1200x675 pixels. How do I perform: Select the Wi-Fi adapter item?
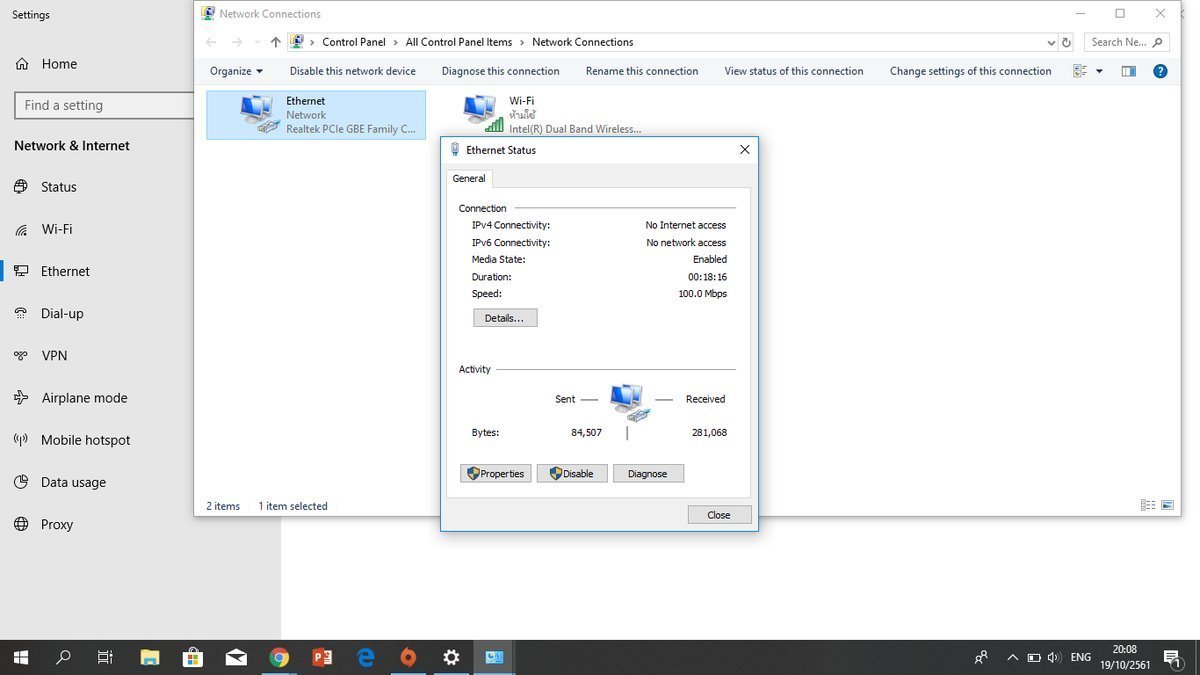coord(553,115)
